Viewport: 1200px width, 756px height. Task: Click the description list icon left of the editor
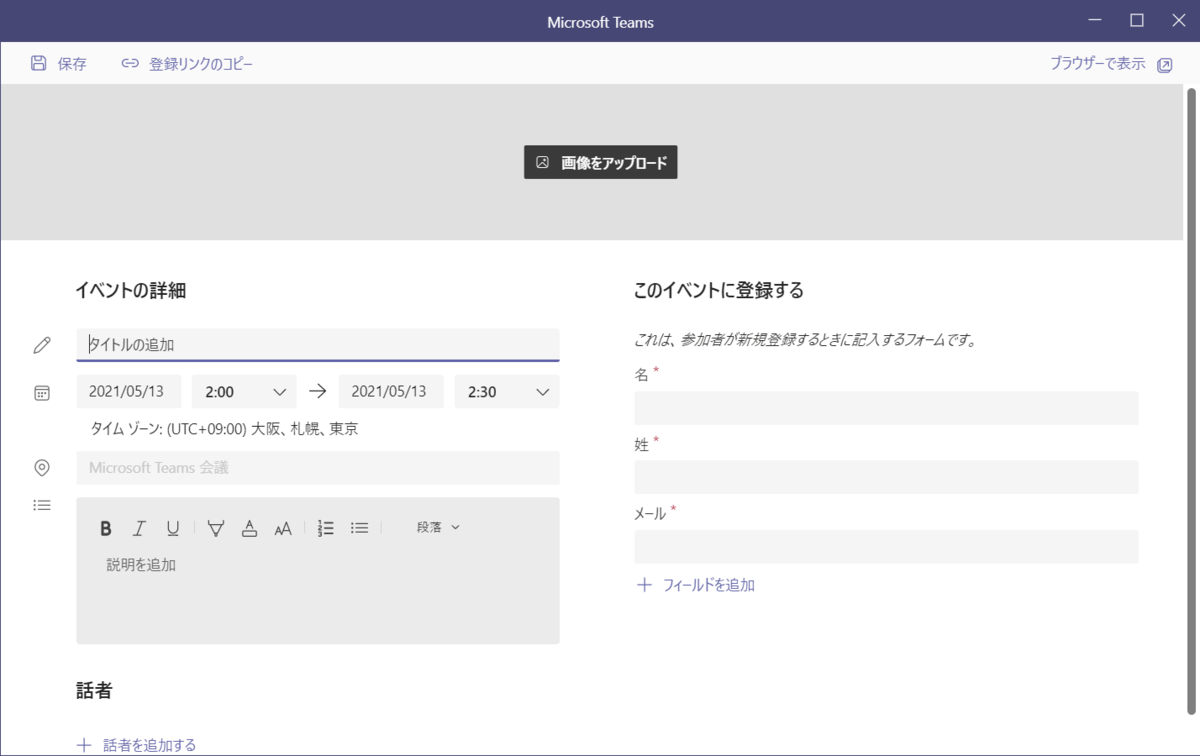point(42,505)
